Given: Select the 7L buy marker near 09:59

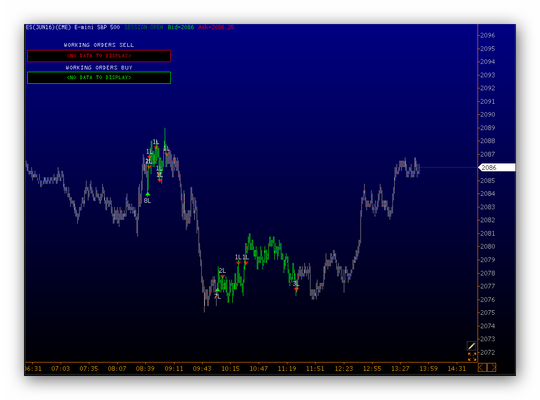Looking at the screenshot, I should tap(217, 290).
